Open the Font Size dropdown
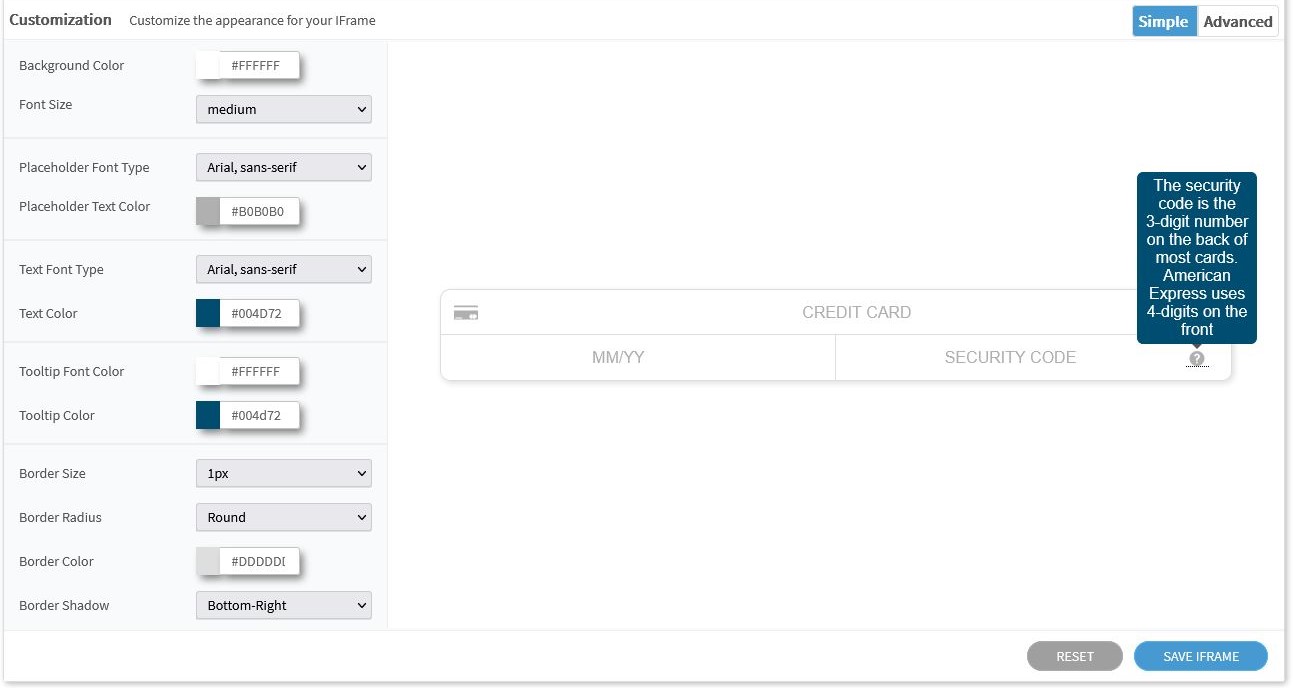Screen dimensions: 1293x688 click(x=283, y=109)
